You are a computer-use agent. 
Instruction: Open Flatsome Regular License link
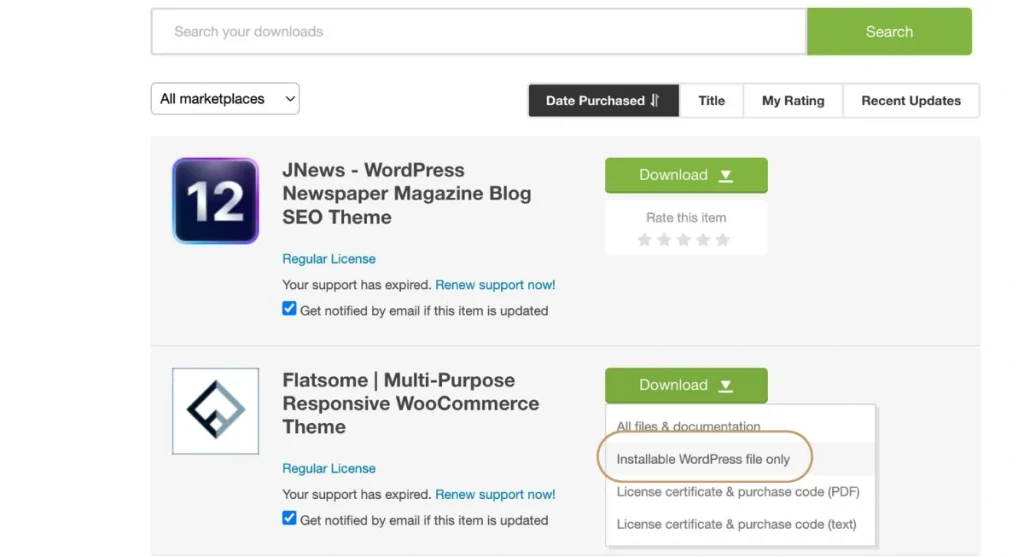(x=328, y=468)
